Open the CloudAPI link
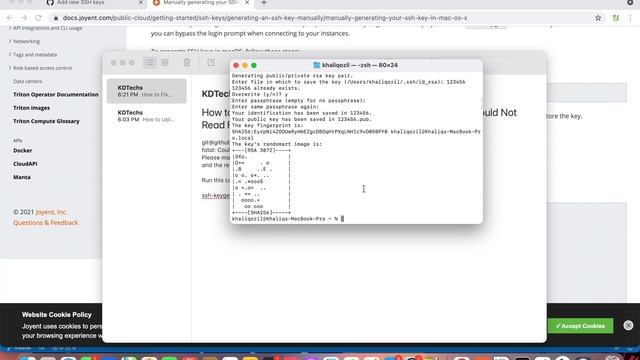The width and height of the screenshot is (640, 360). point(25,164)
